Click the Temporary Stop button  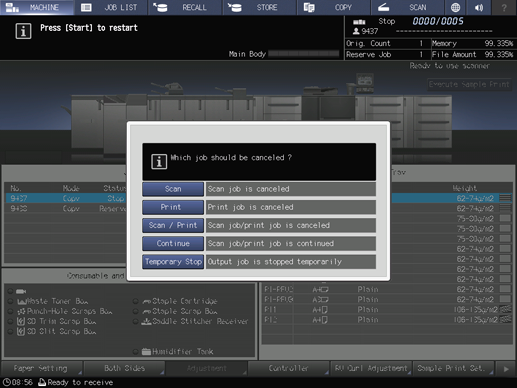[x=173, y=262]
